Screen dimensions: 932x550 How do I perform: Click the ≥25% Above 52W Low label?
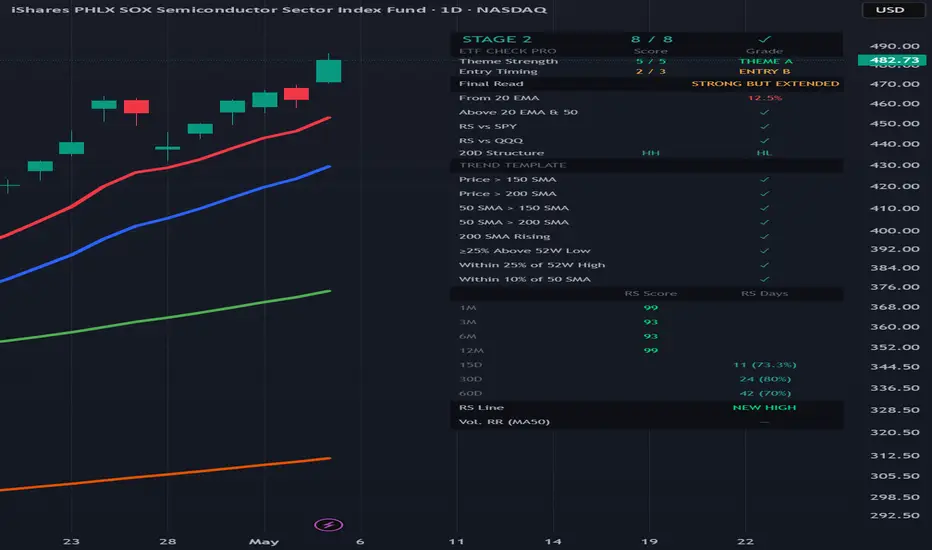[524, 251]
